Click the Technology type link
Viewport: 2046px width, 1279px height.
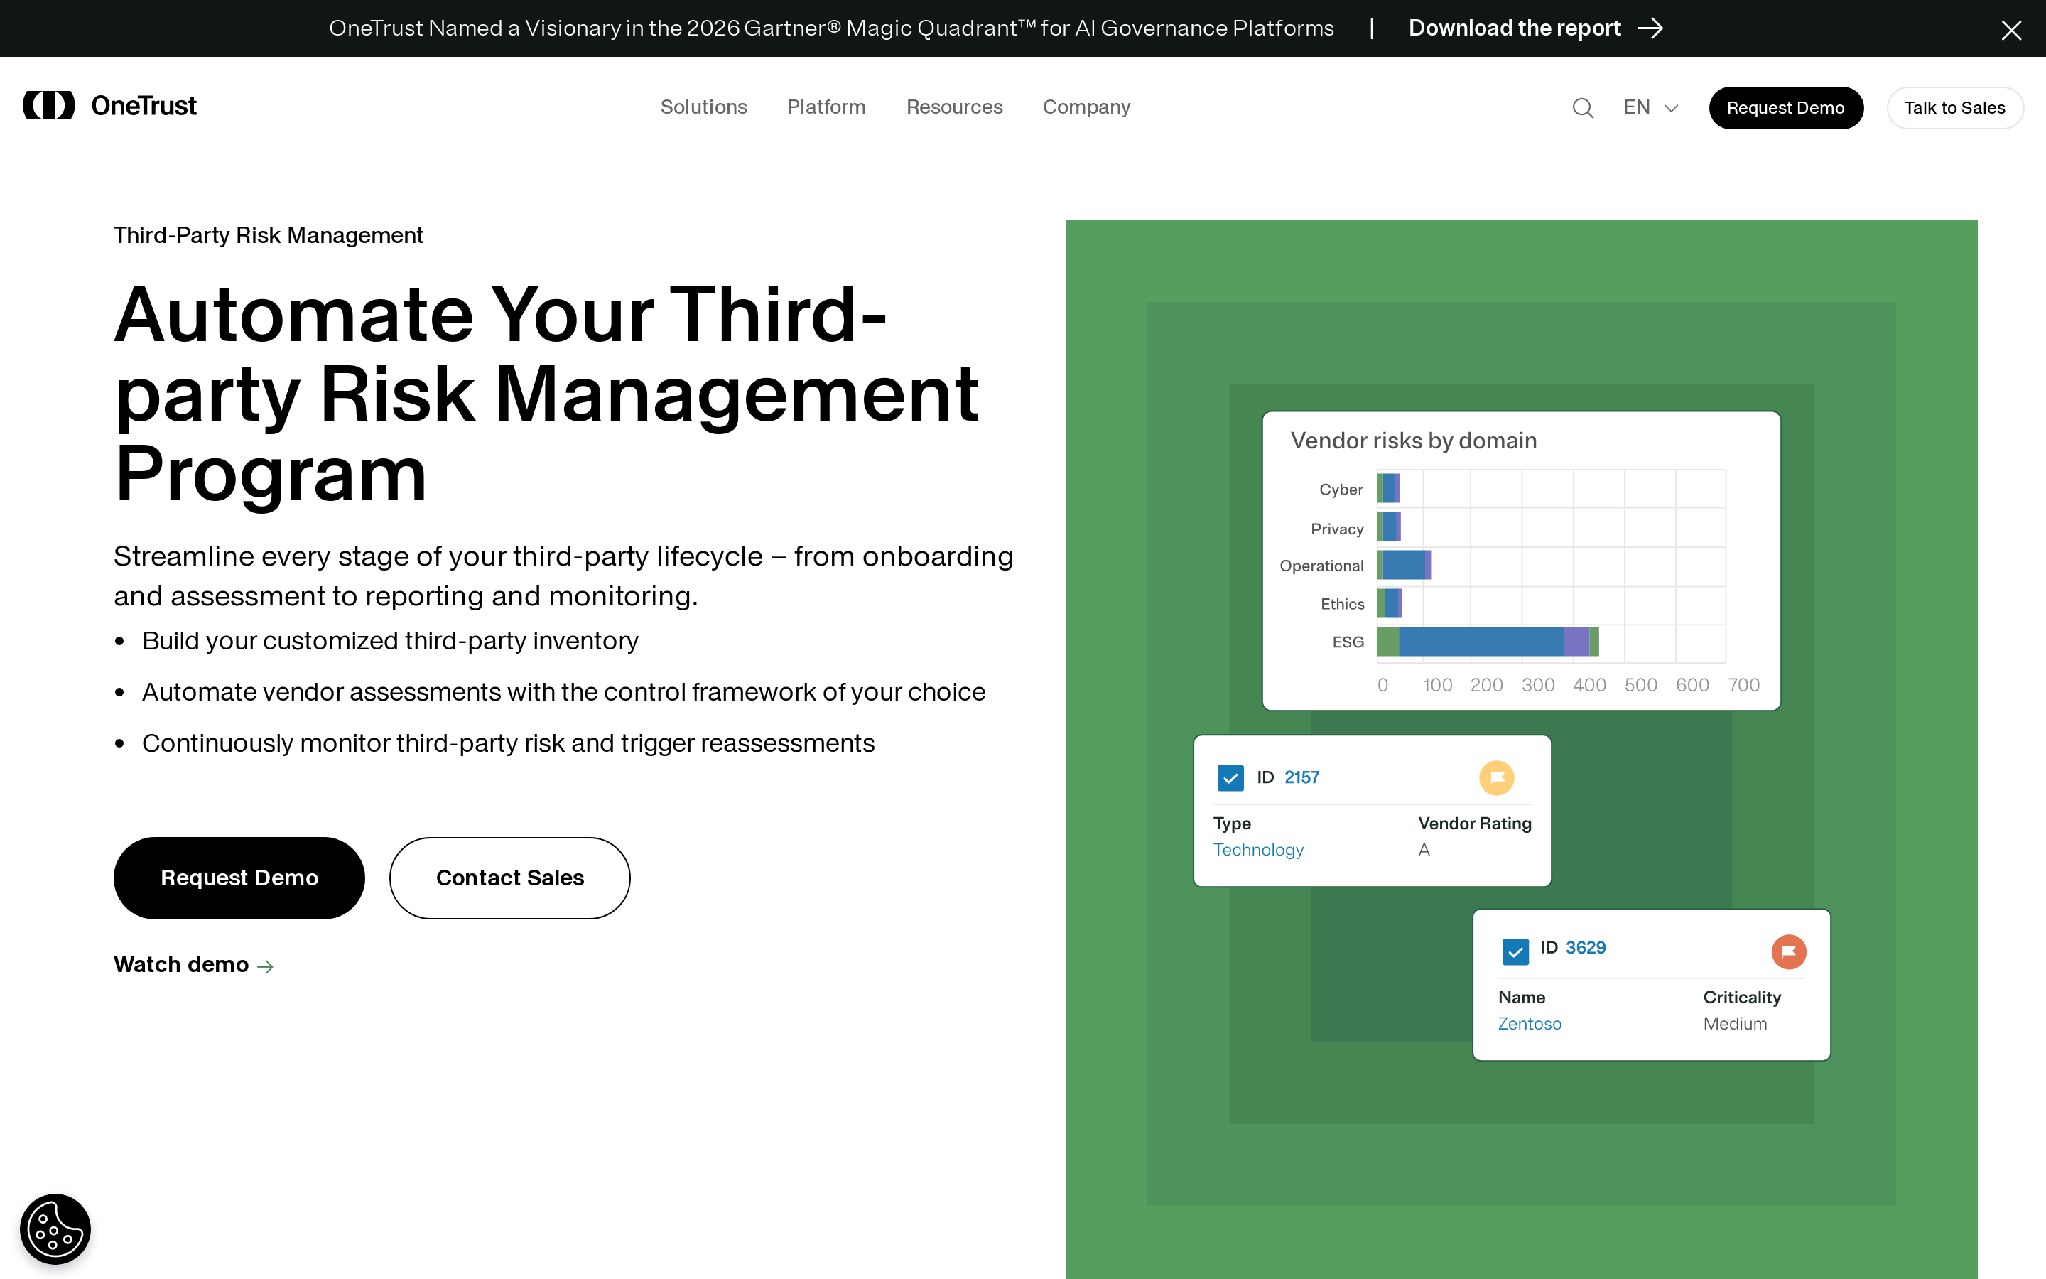tap(1258, 850)
